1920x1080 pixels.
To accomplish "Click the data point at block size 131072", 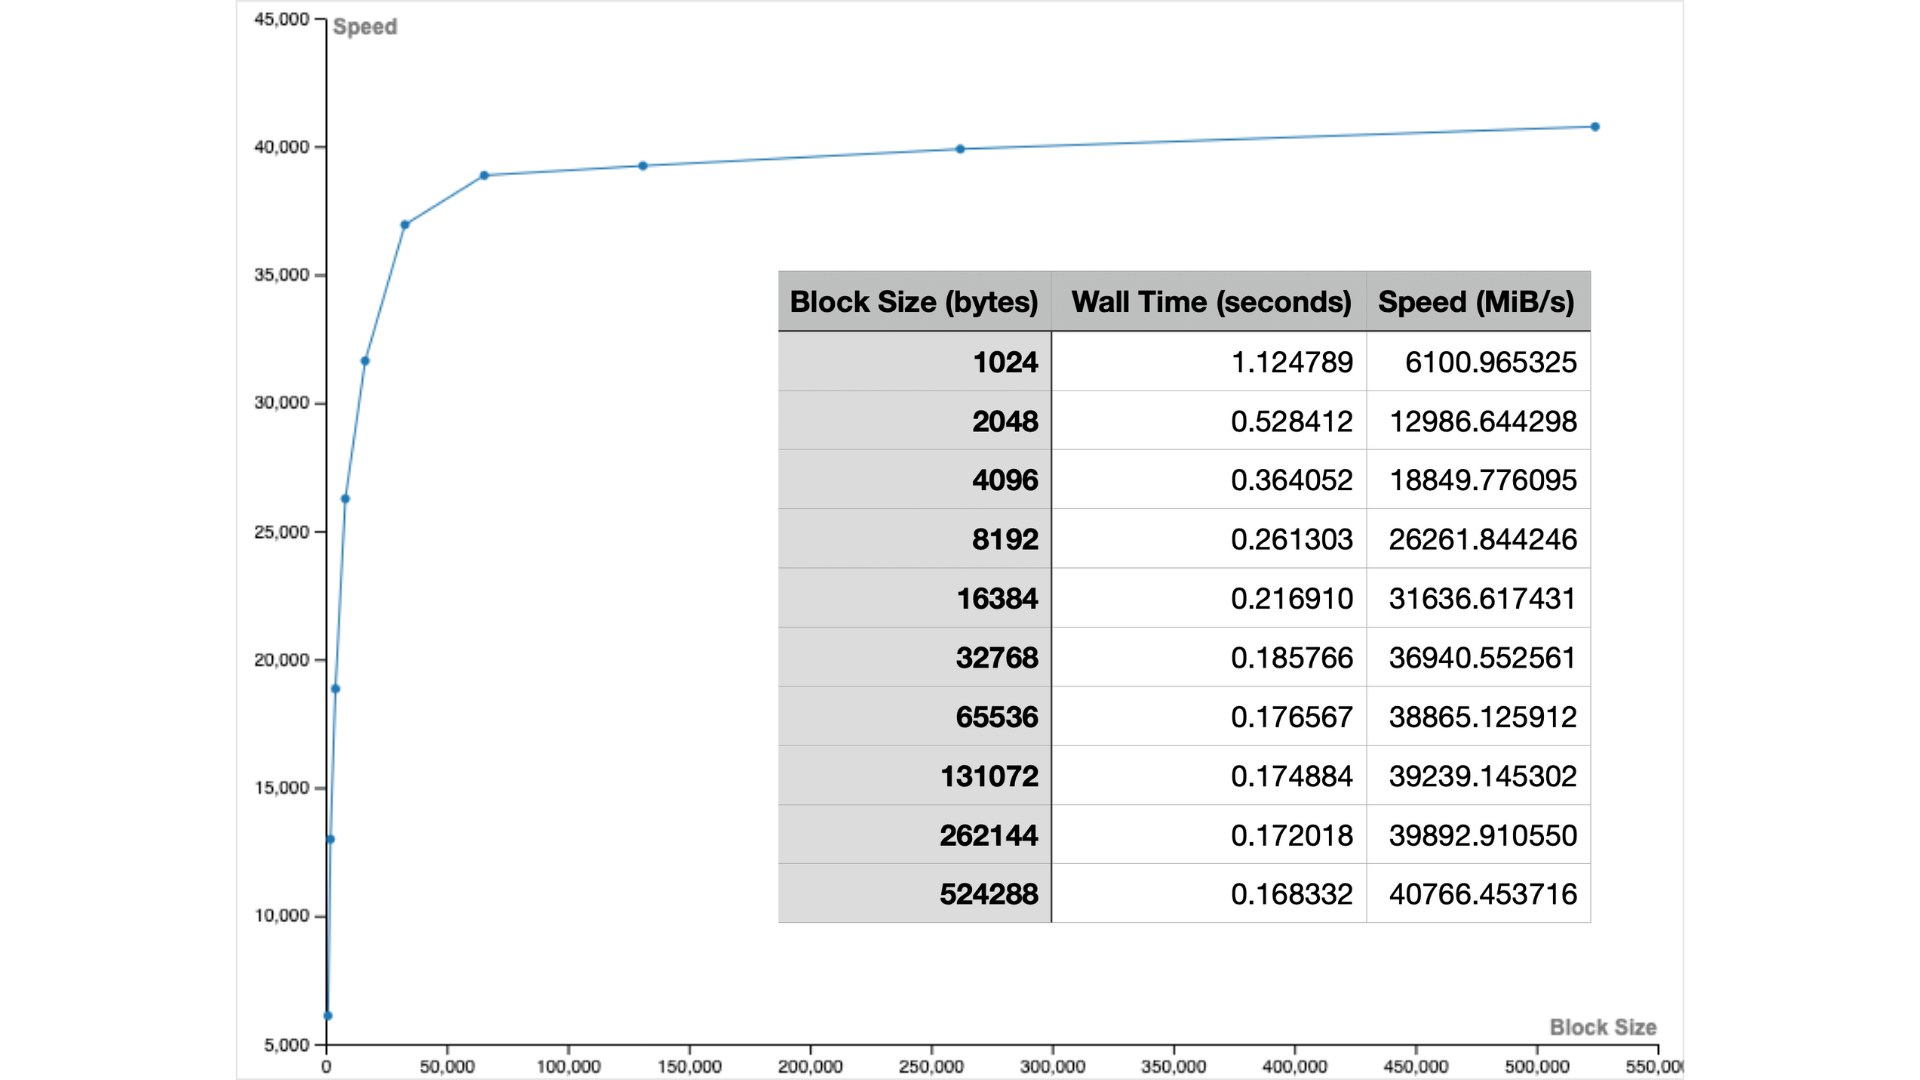I will point(643,166).
